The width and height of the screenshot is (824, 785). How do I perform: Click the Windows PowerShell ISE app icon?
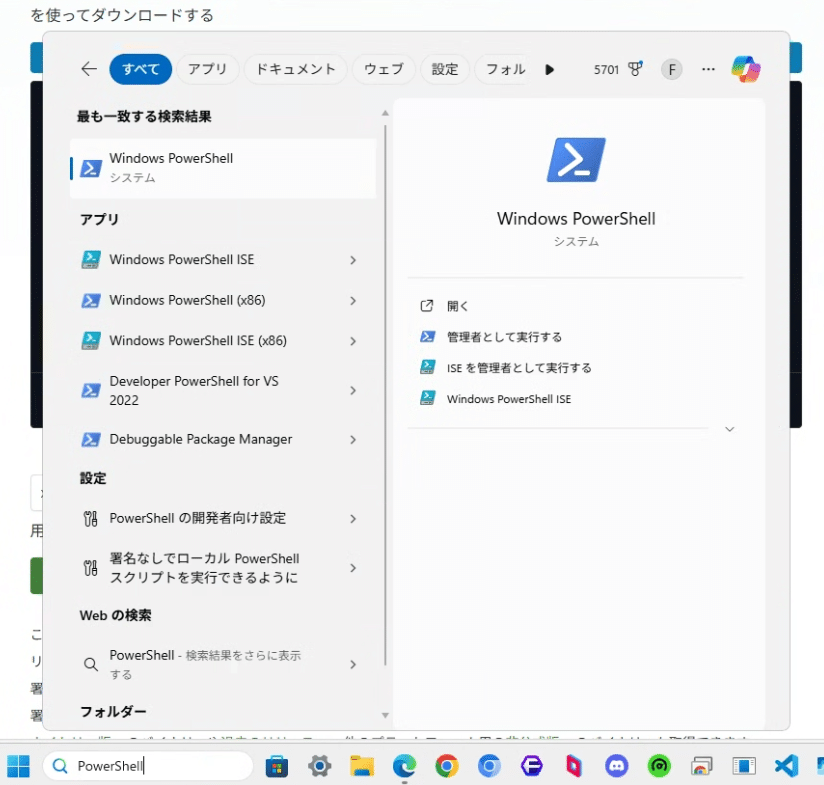click(91, 260)
